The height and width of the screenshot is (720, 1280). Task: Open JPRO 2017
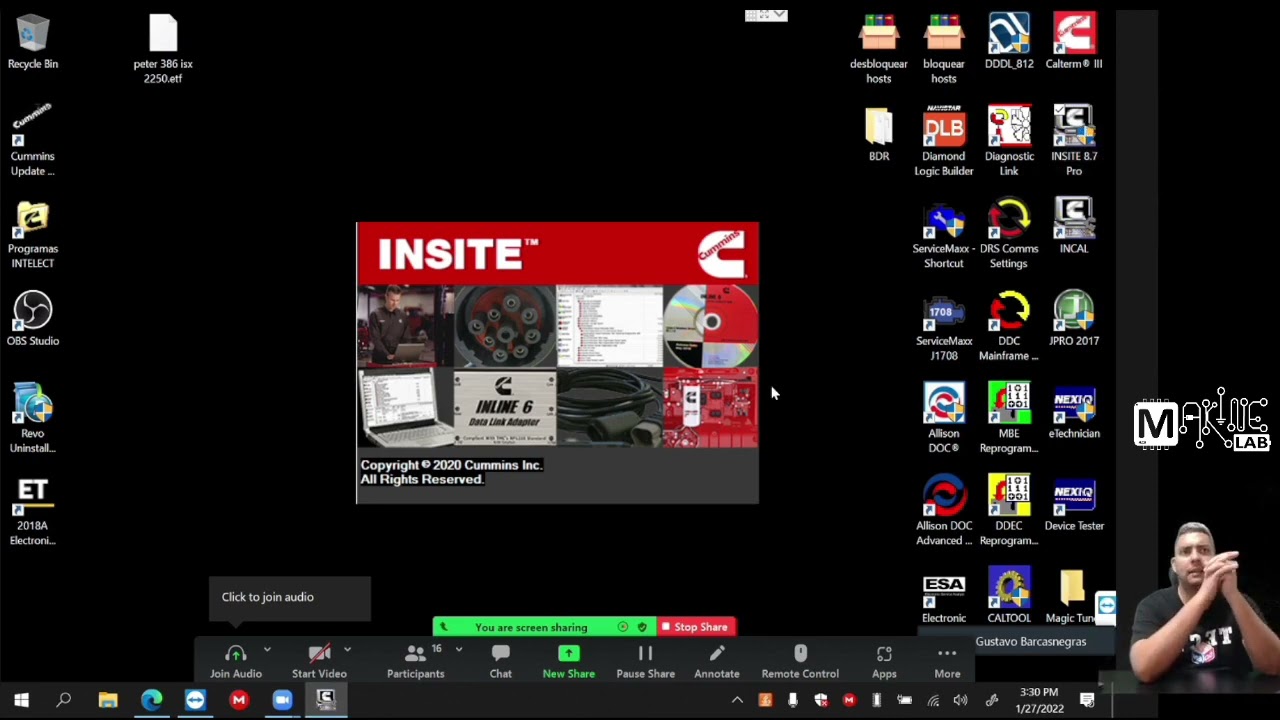1074,320
